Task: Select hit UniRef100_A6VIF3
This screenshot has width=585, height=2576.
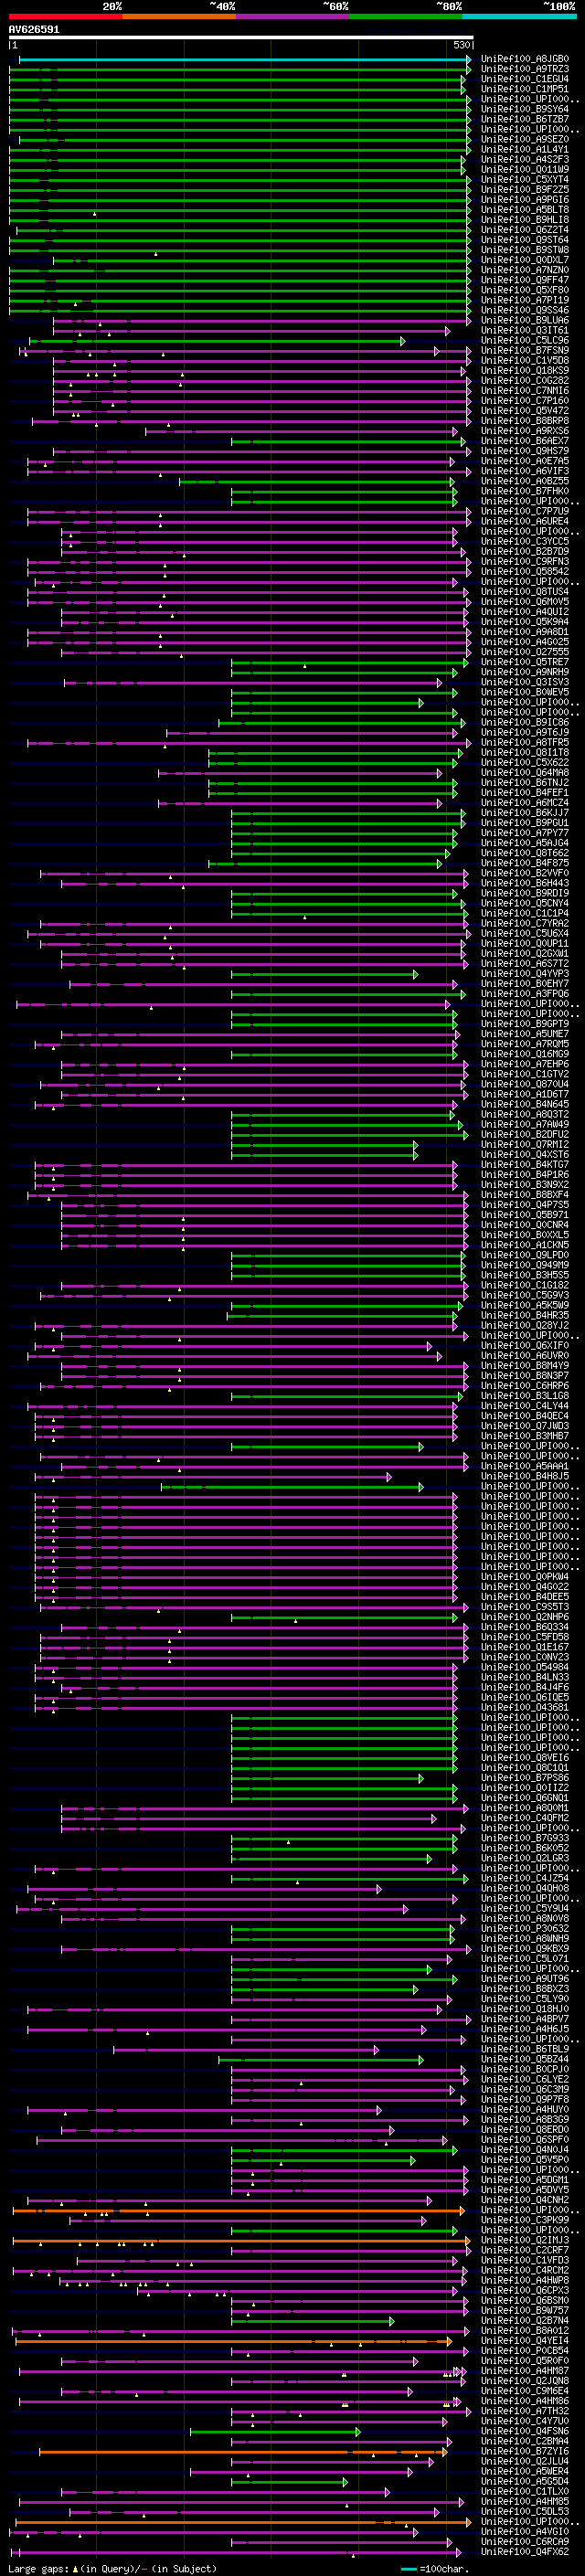Action: coord(525,471)
